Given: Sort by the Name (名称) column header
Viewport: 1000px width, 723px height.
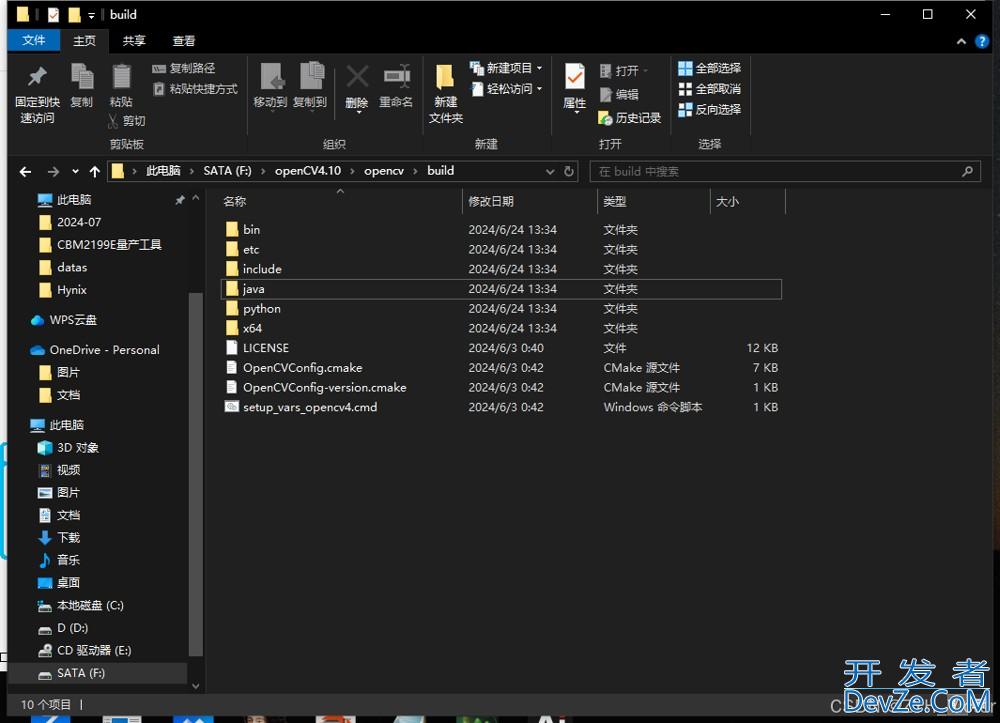Looking at the screenshot, I should [235, 201].
